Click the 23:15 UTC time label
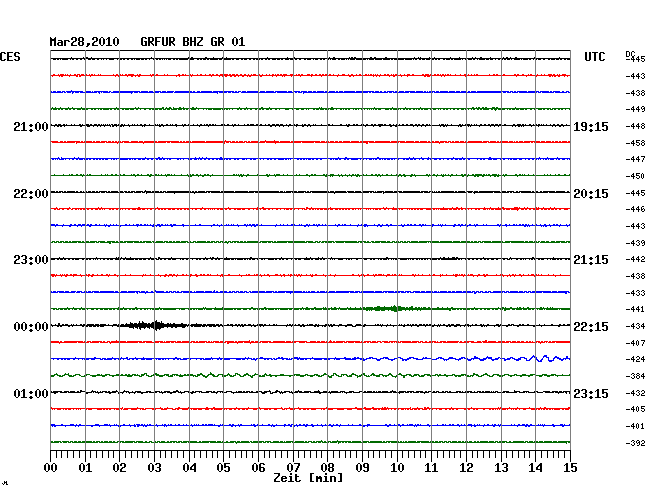 591,393
